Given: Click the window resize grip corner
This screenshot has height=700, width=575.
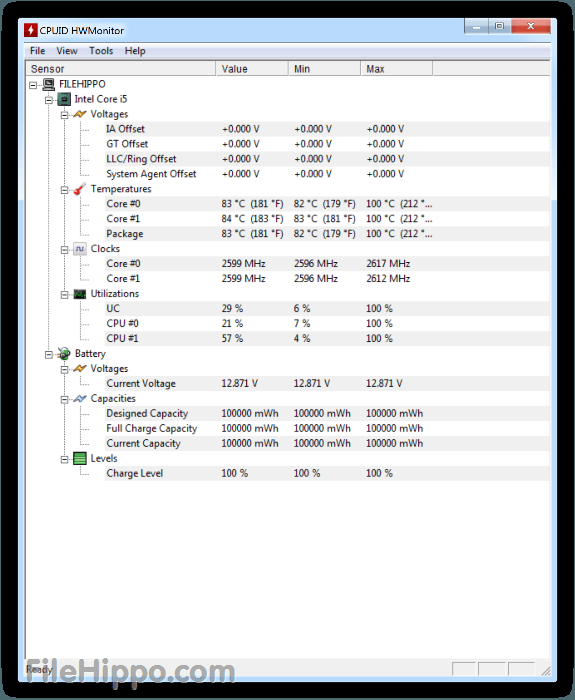Looking at the screenshot, I should point(546,671).
